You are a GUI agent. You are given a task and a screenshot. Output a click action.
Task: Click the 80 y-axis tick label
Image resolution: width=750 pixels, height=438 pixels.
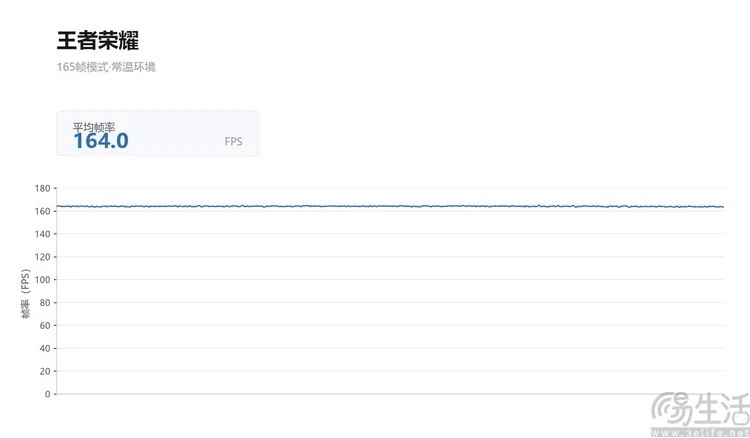[x=44, y=303]
